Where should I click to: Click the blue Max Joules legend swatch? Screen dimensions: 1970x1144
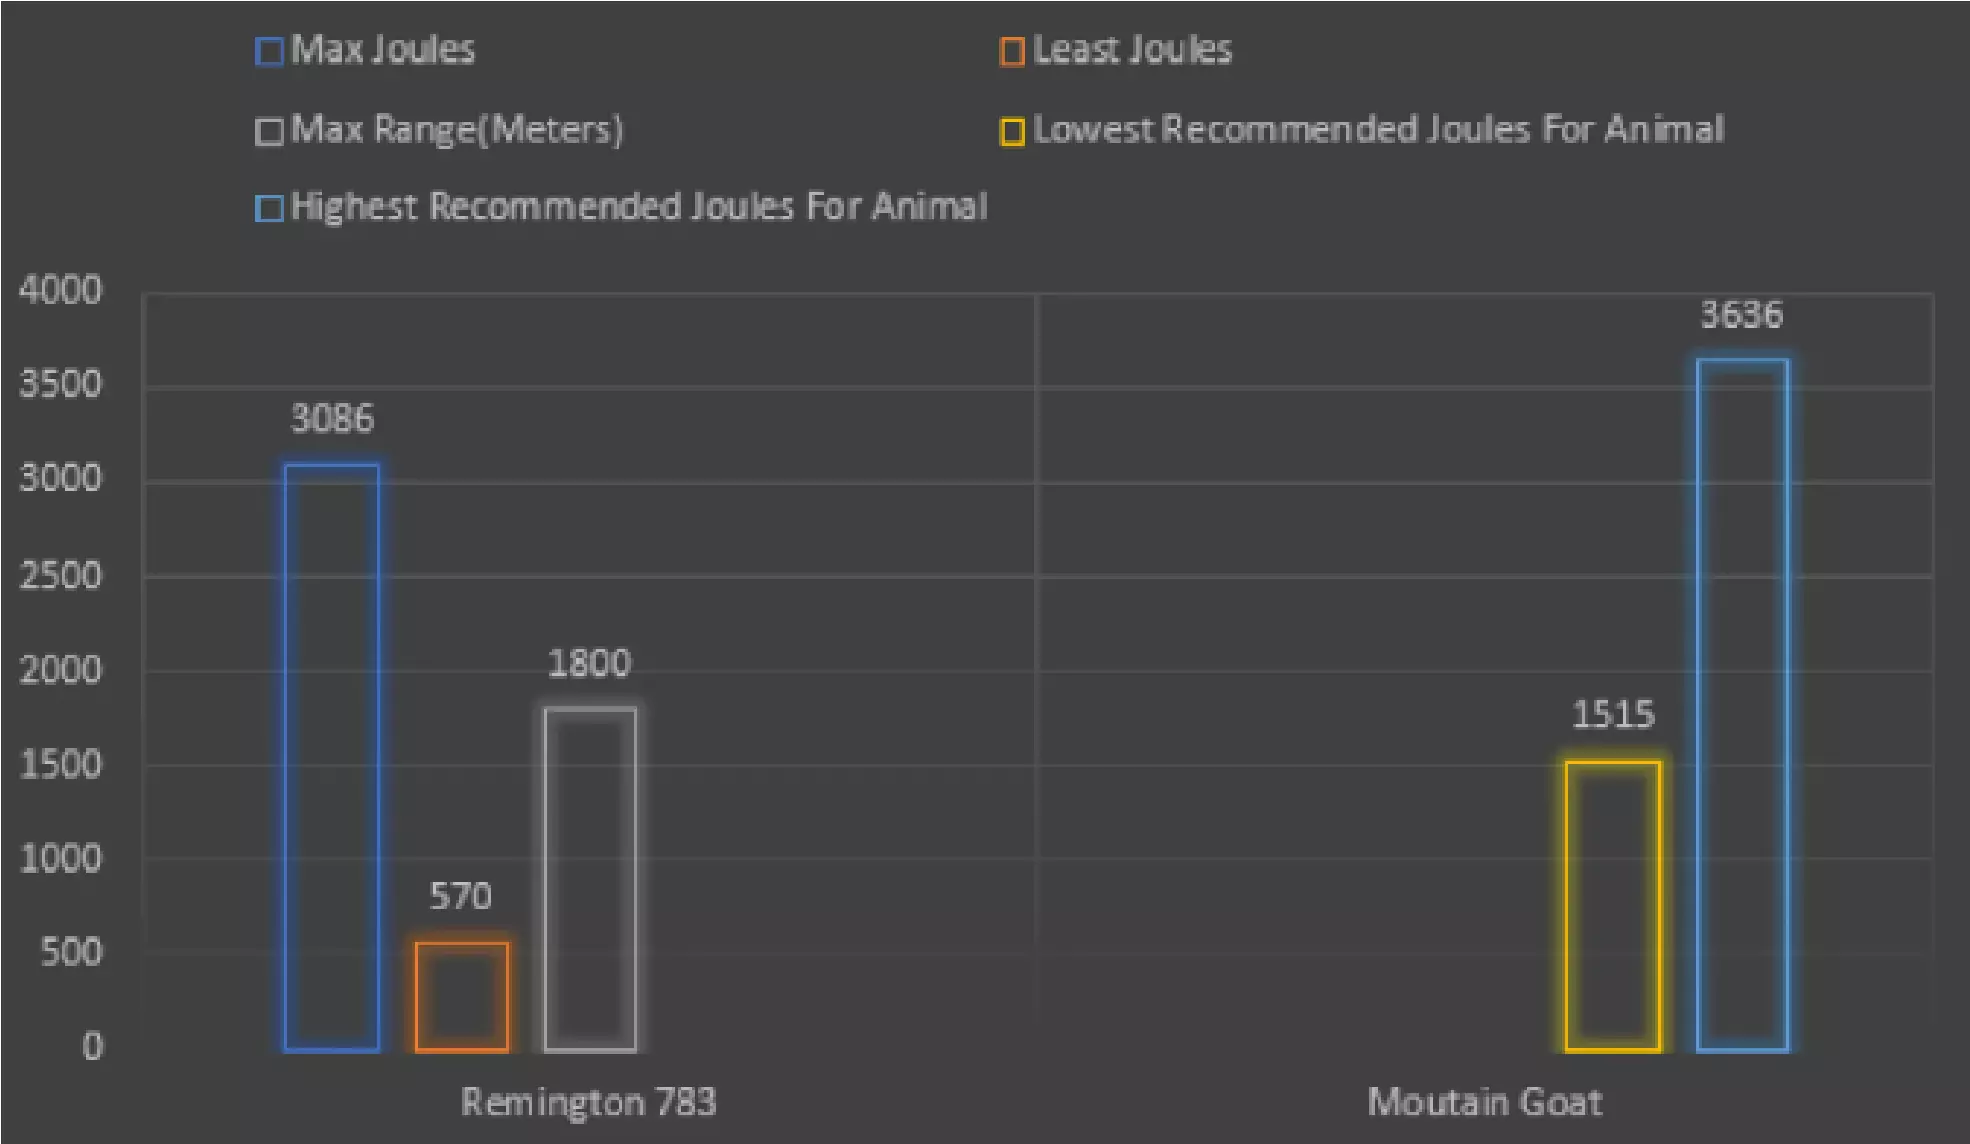pyautogui.click(x=269, y=51)
